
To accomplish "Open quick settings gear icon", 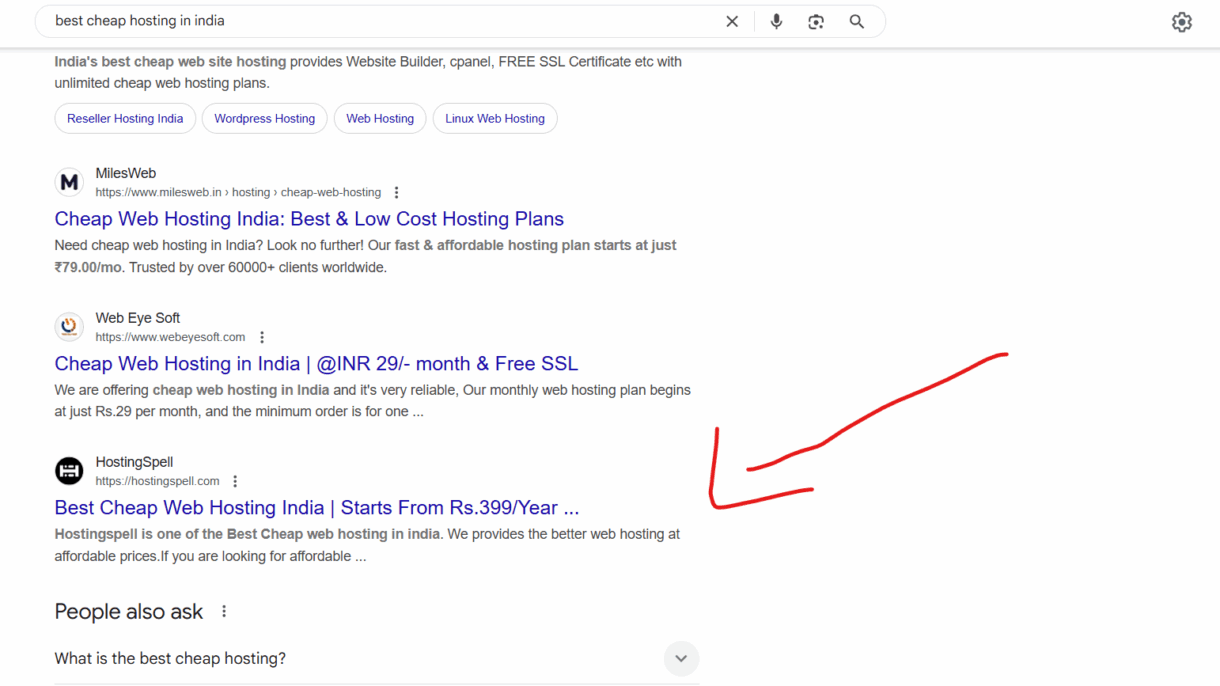I will (x=1182, y=22).
